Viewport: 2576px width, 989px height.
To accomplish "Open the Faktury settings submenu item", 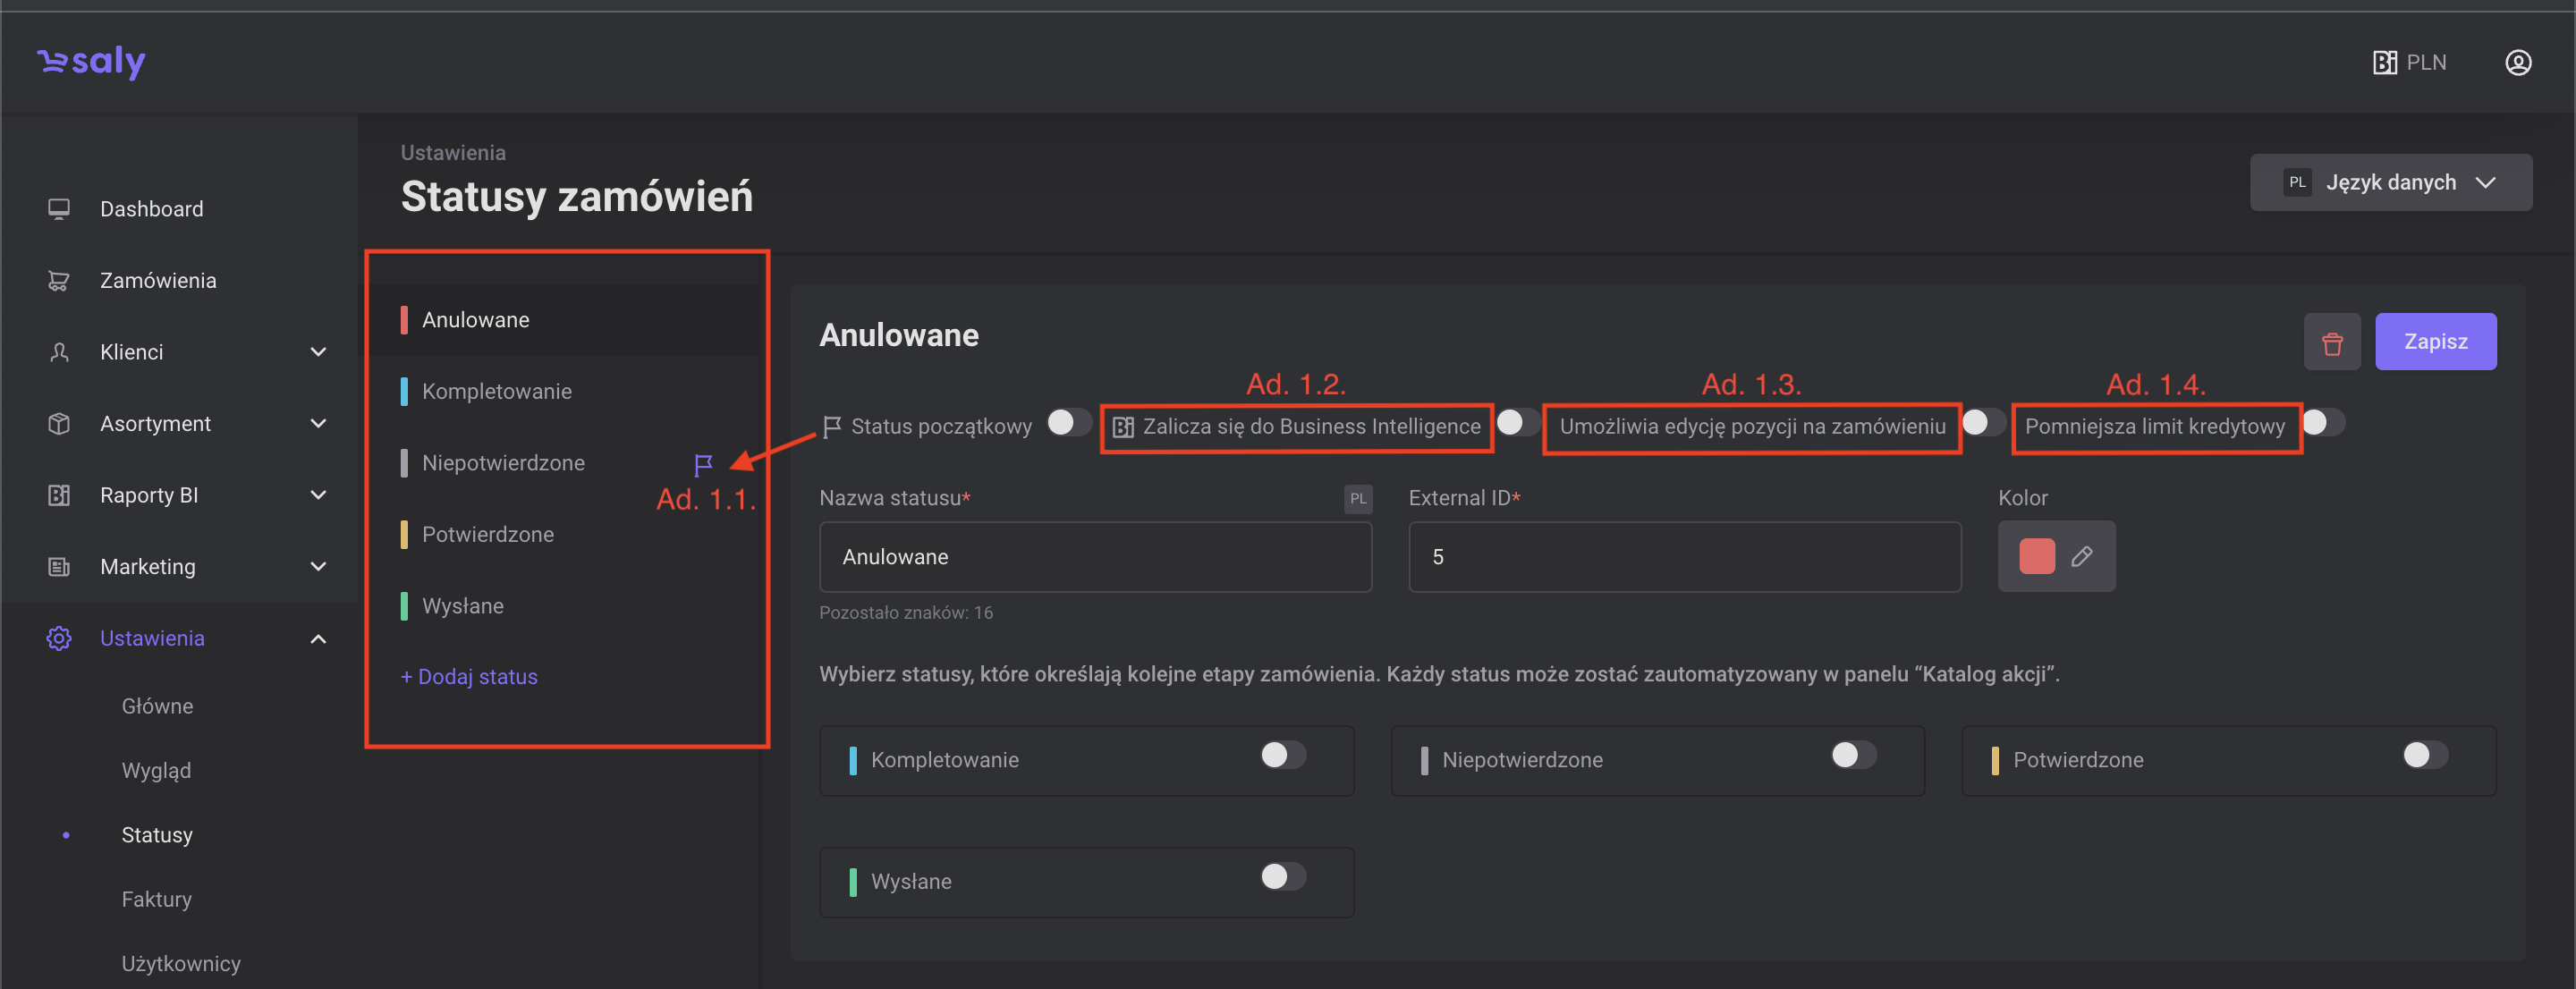I will (156, 899).
